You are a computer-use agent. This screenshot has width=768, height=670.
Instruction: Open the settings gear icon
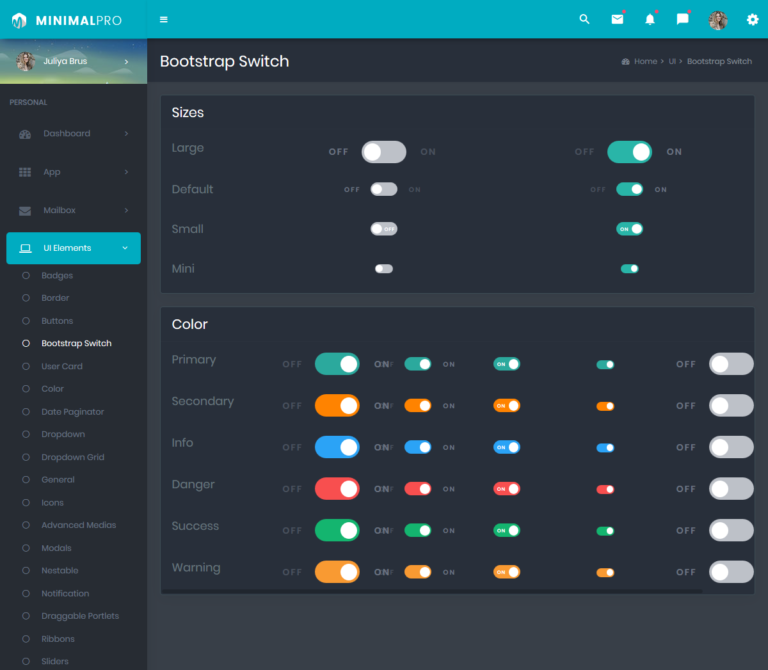coord(752,20)
